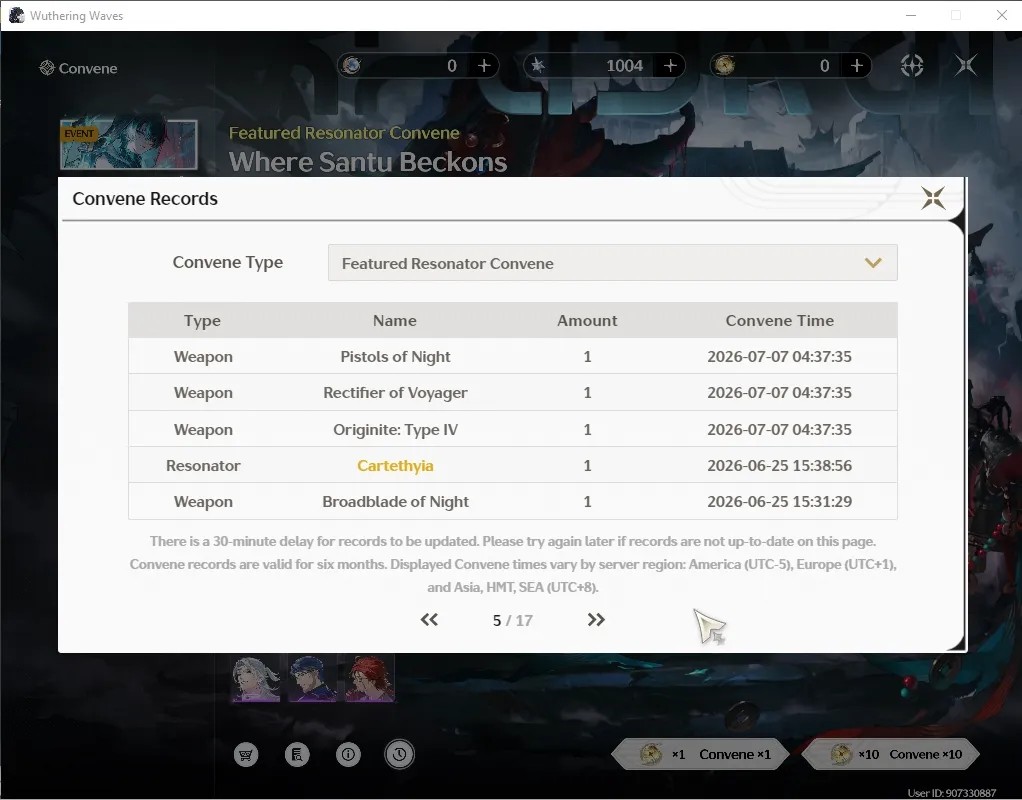Select the Cartethyia record entry
1022x800 pixels.
click(x=512, y=466)
